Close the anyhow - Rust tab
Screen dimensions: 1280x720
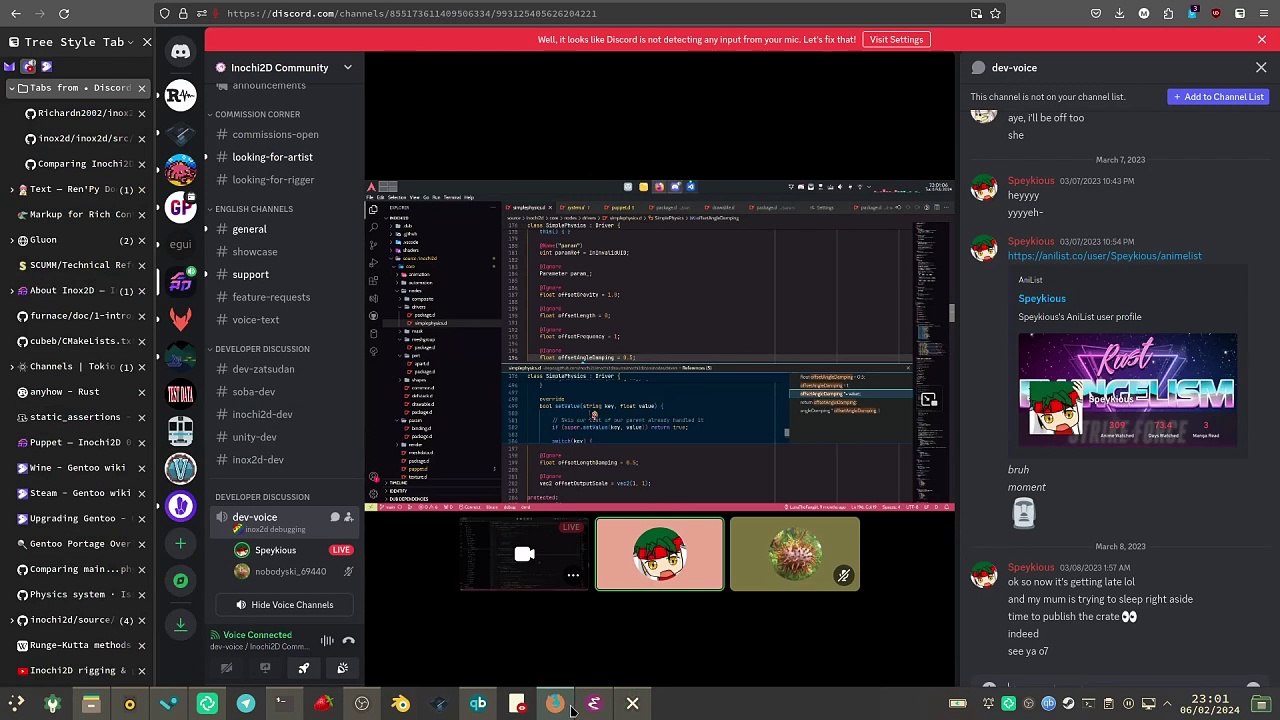point(141,392)
